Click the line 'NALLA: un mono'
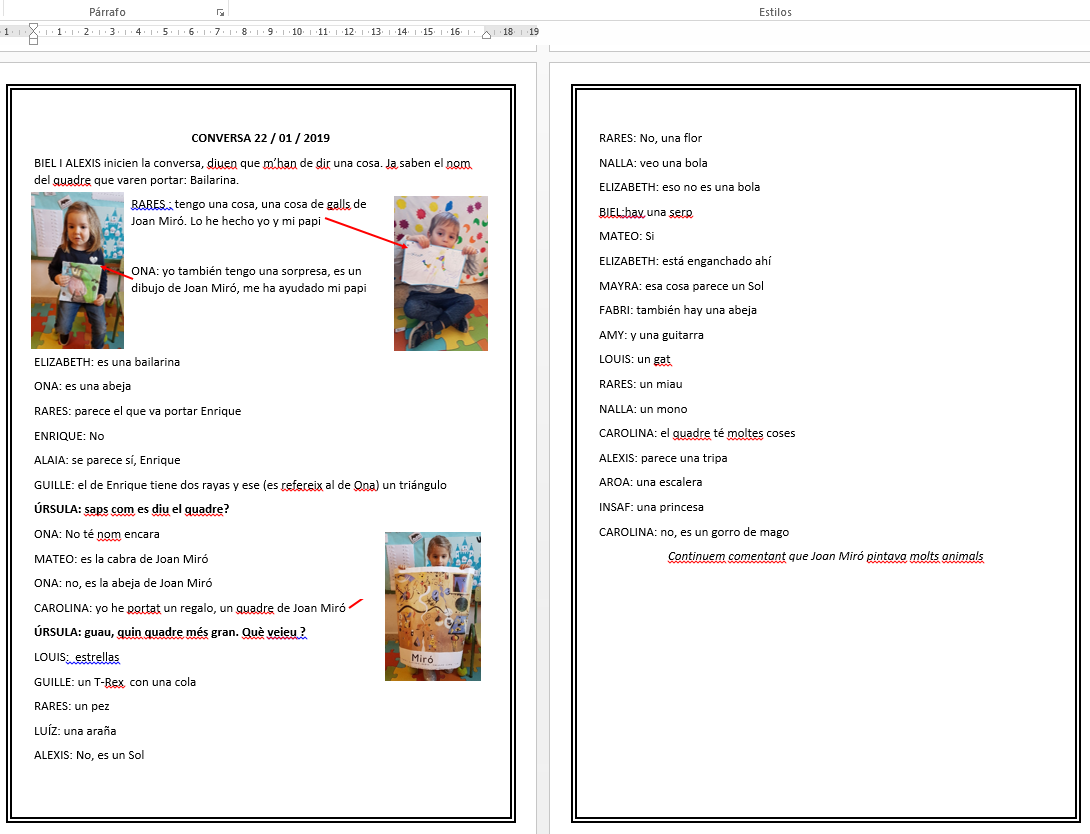Viewport: 1090px width, 834px height. tap(643, 409)
